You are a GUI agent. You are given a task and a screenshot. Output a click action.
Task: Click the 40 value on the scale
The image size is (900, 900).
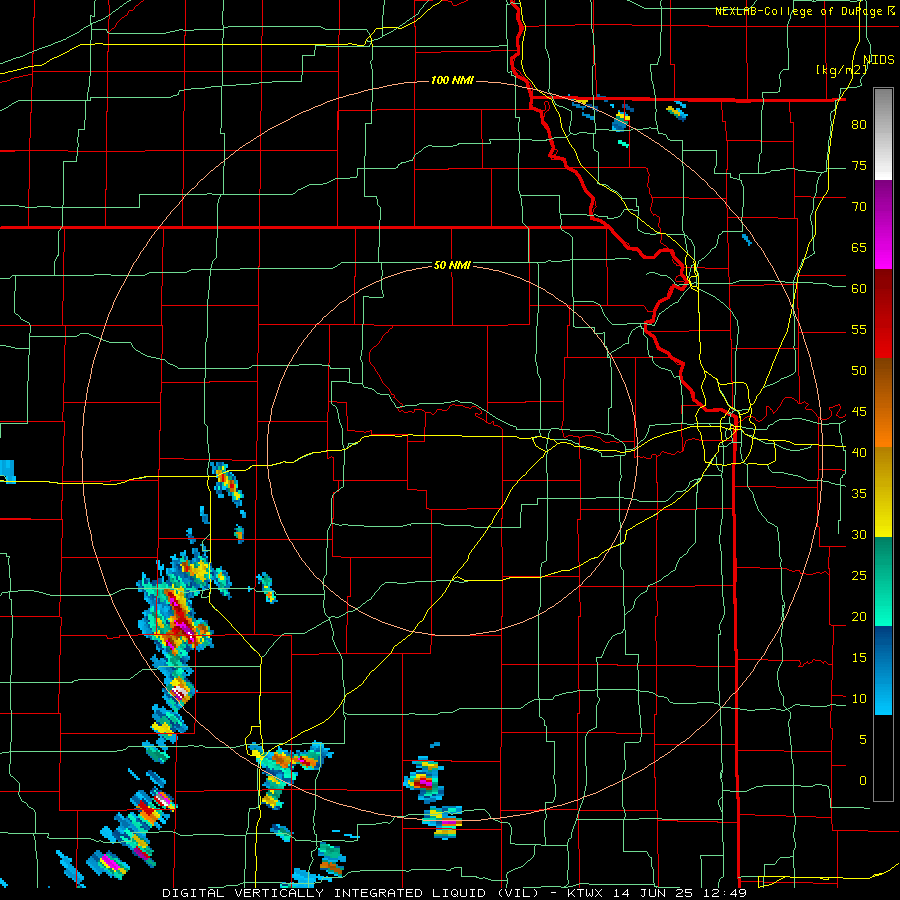point(859,453)
